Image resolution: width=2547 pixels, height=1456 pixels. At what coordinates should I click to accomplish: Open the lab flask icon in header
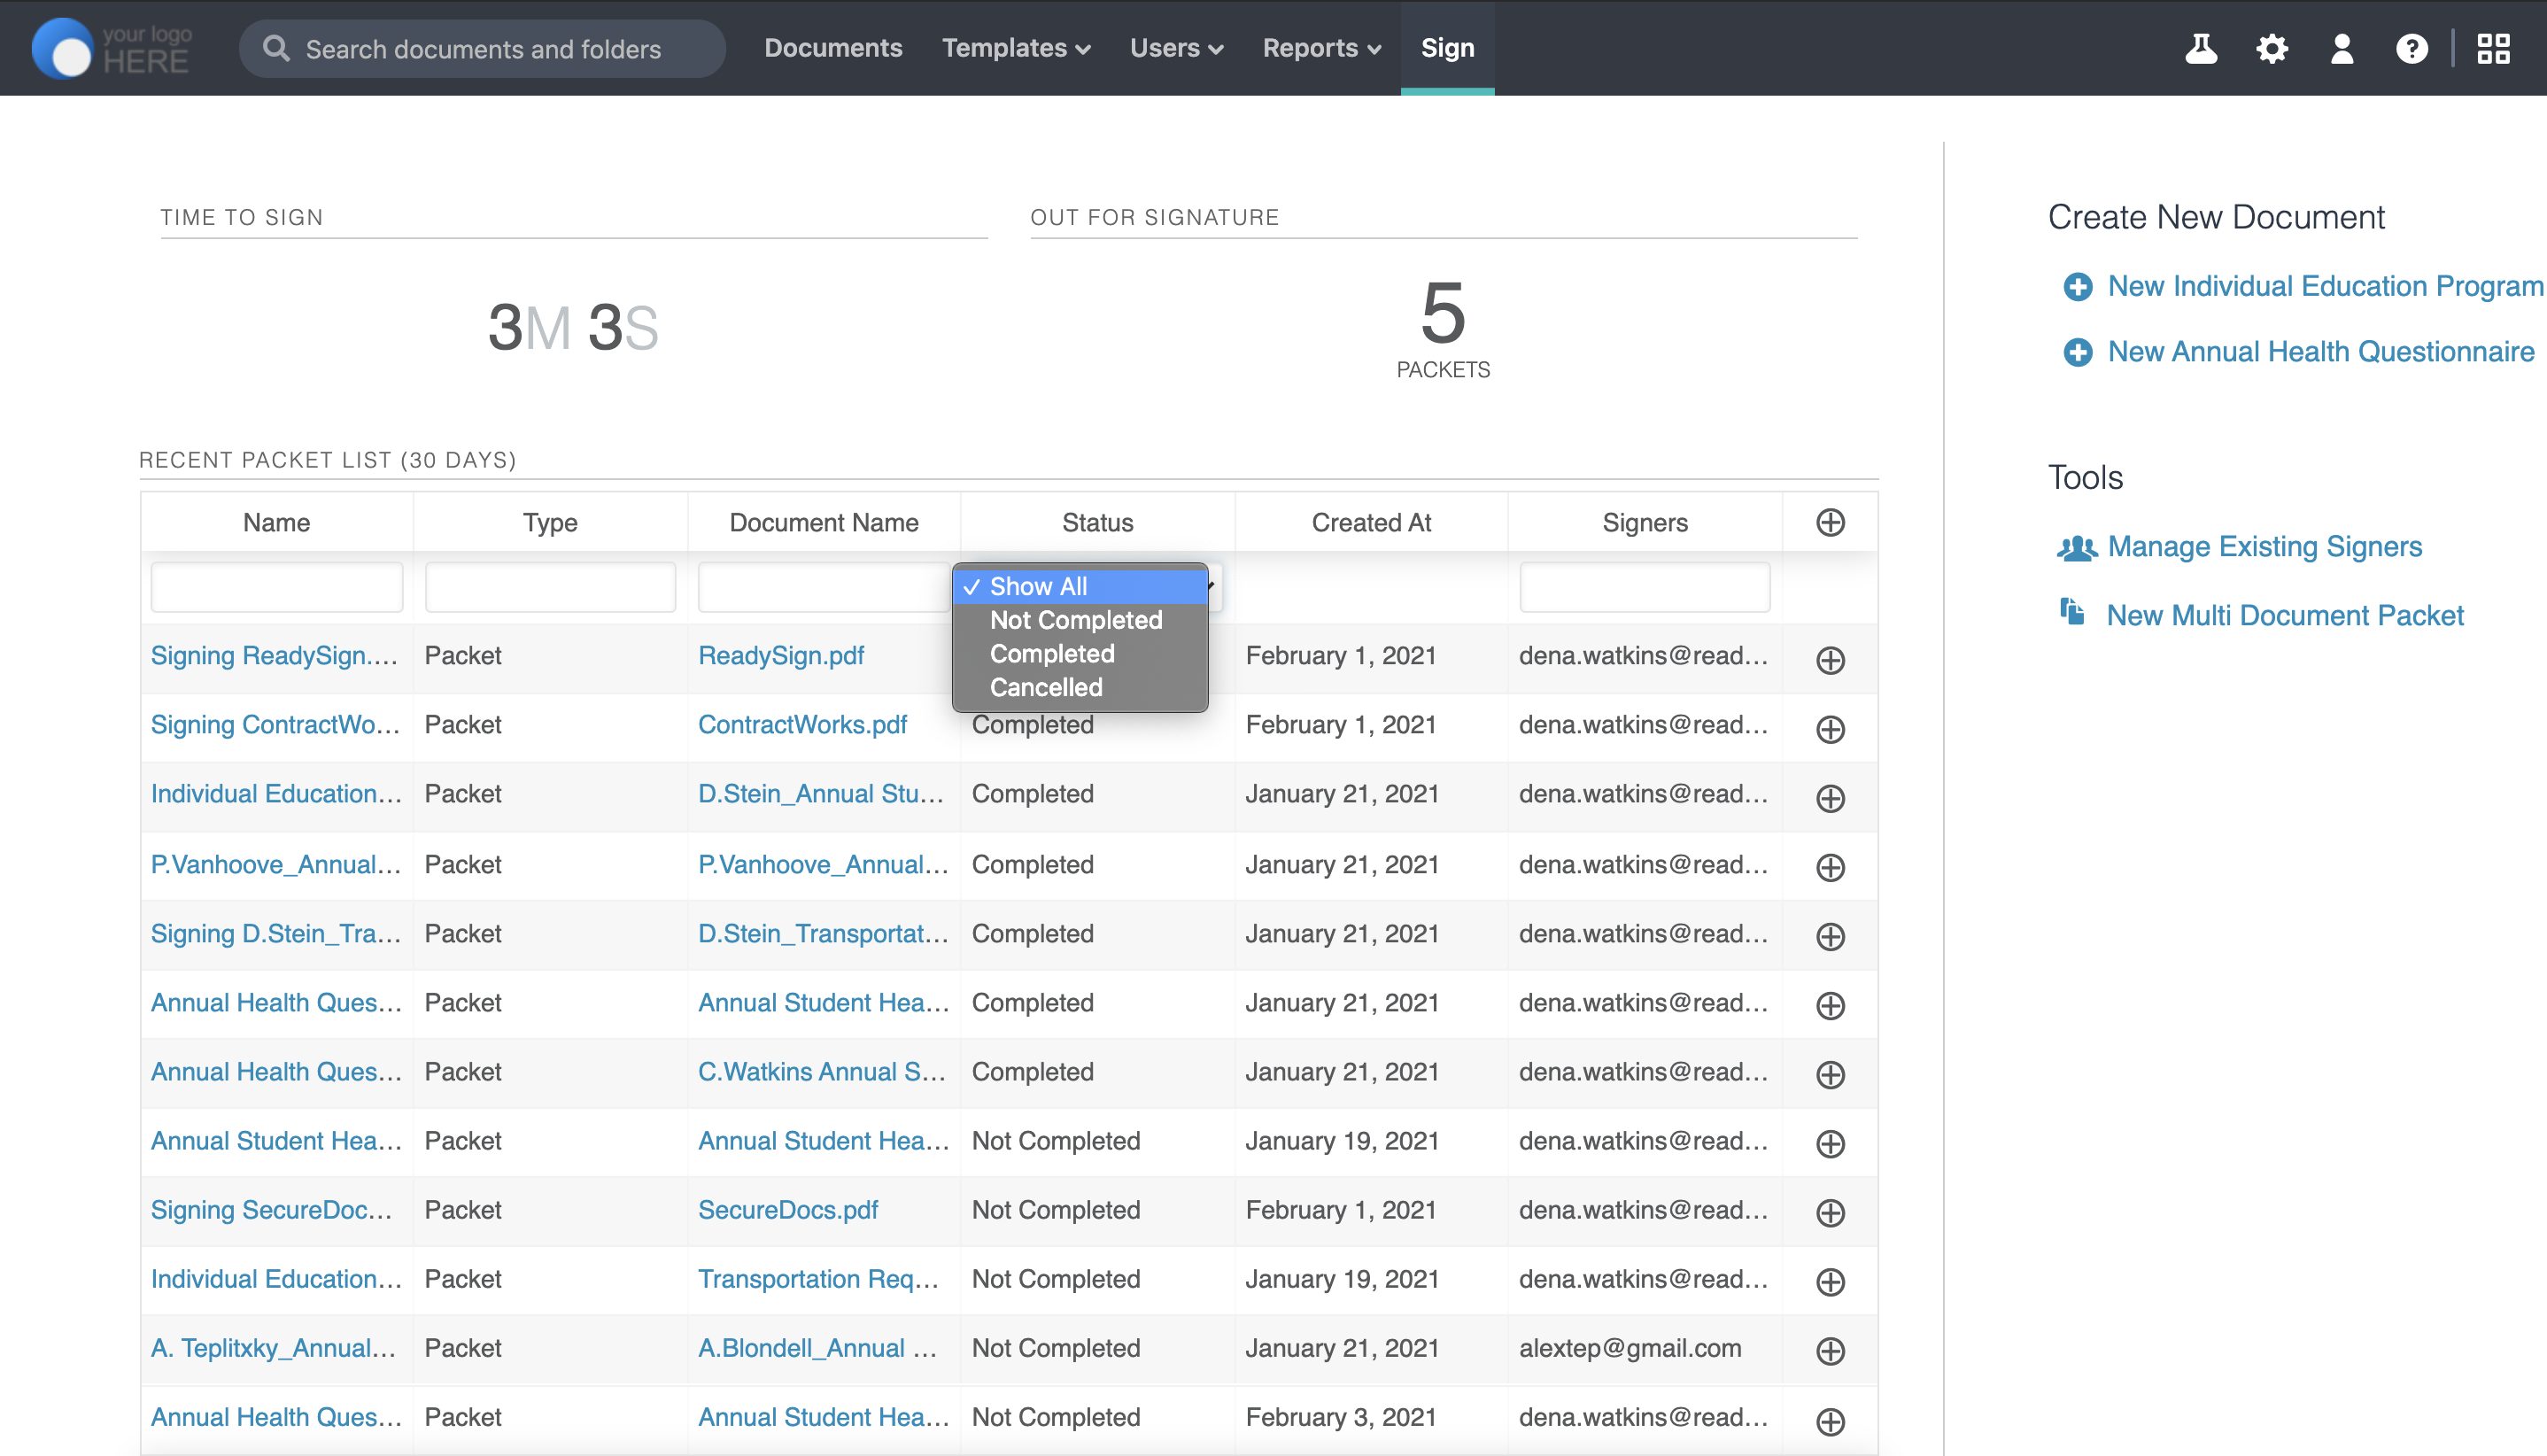(x=2201, y=48)
